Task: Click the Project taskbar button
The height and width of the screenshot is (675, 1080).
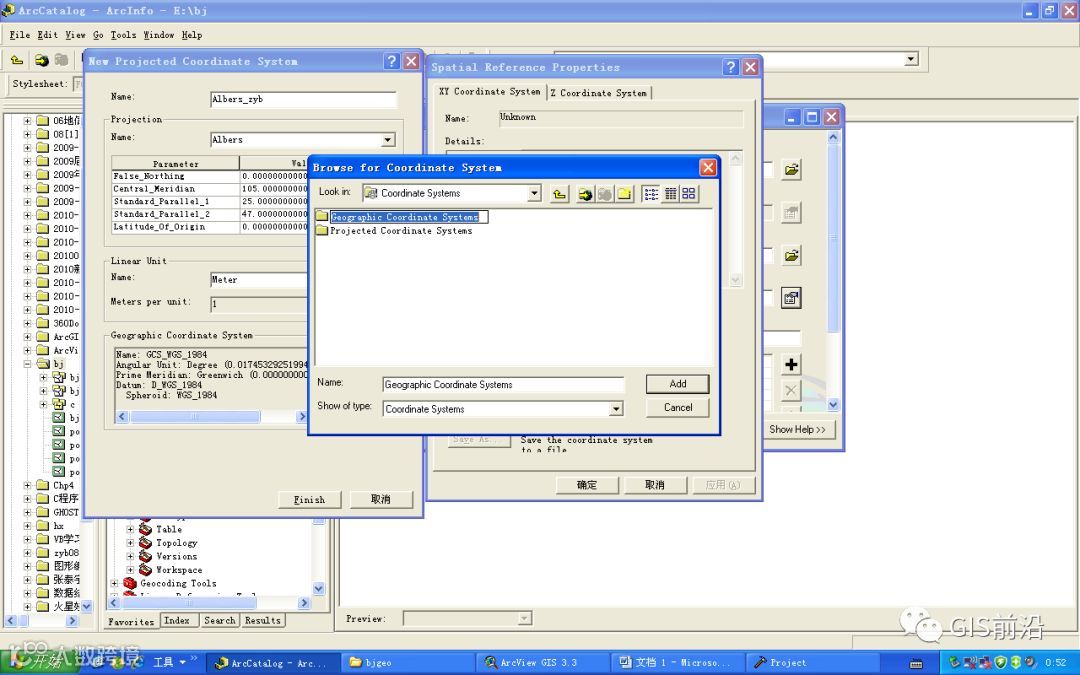Action: pyautogui.click(x=813, y=663)
